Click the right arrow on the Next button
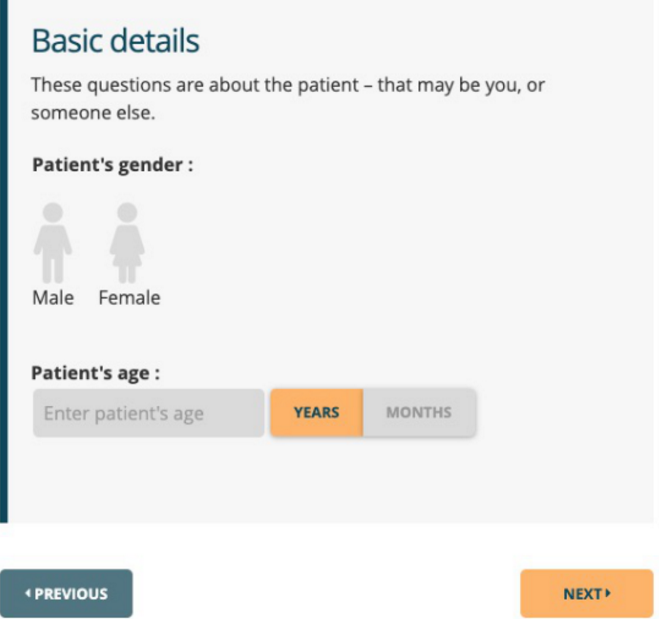659x622 pixels. pyautogui.click(x=608, y=594)
